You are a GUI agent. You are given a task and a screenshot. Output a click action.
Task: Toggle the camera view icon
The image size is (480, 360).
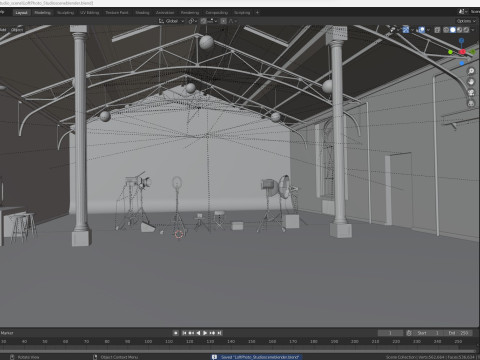[x=471, y=93]
